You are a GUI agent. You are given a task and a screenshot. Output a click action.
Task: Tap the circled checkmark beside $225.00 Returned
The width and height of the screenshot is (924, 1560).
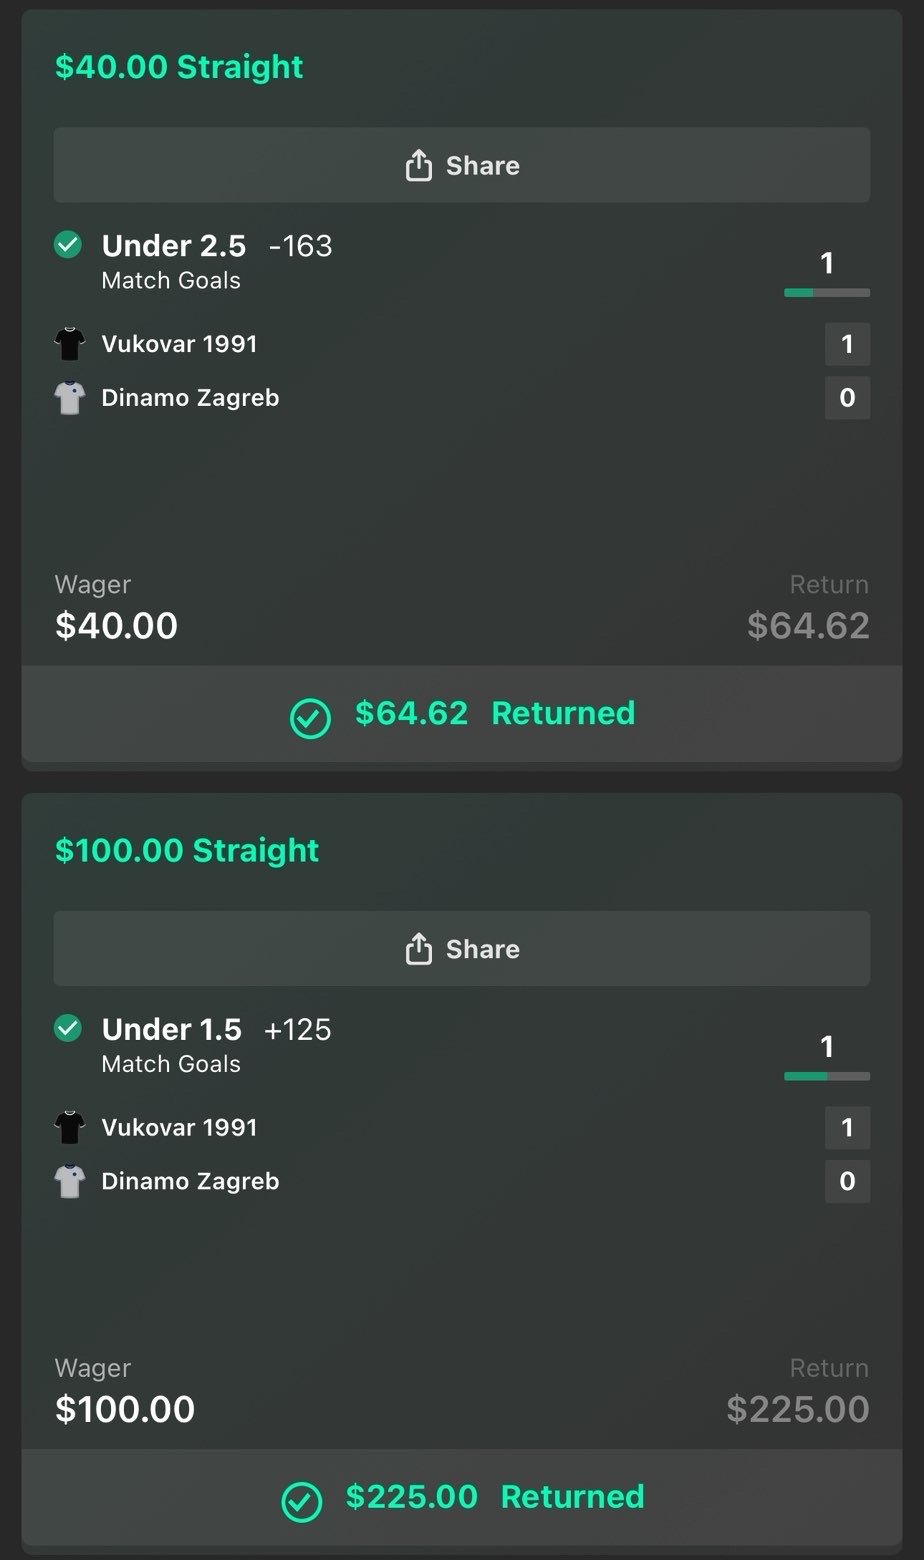pyautogui.click(x=302, y=1501)
